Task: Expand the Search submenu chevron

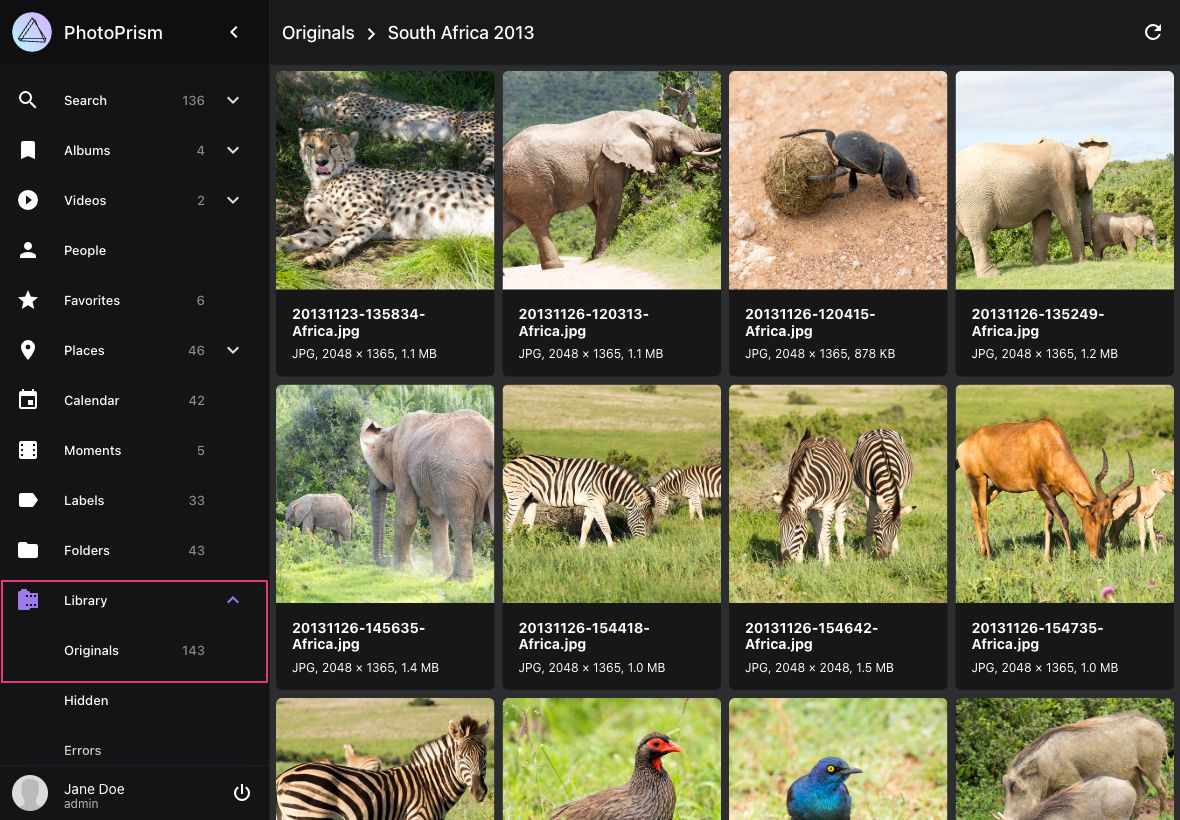Action: 233,100
